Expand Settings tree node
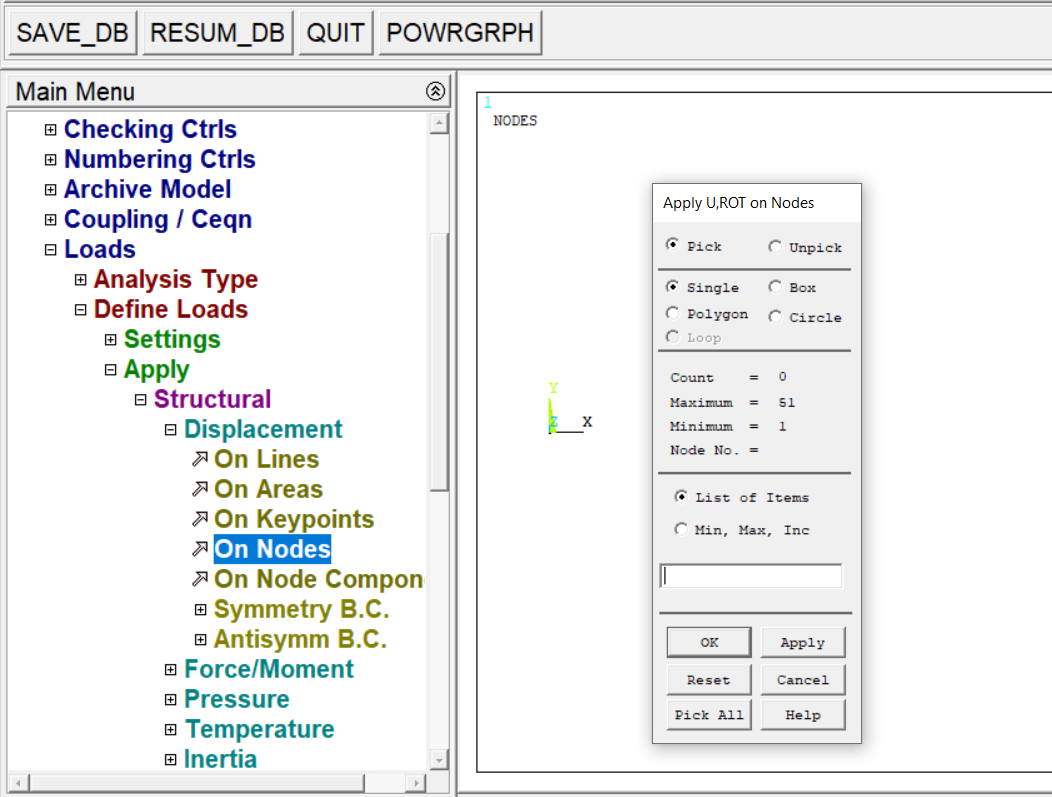Viewport: 1052px width, 797px height. (111, 339)
